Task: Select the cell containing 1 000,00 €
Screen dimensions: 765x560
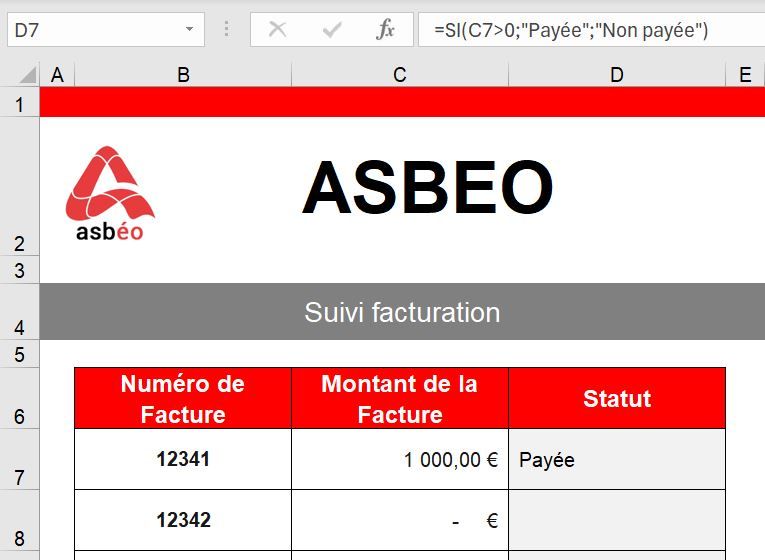Action: click(400, 459)
